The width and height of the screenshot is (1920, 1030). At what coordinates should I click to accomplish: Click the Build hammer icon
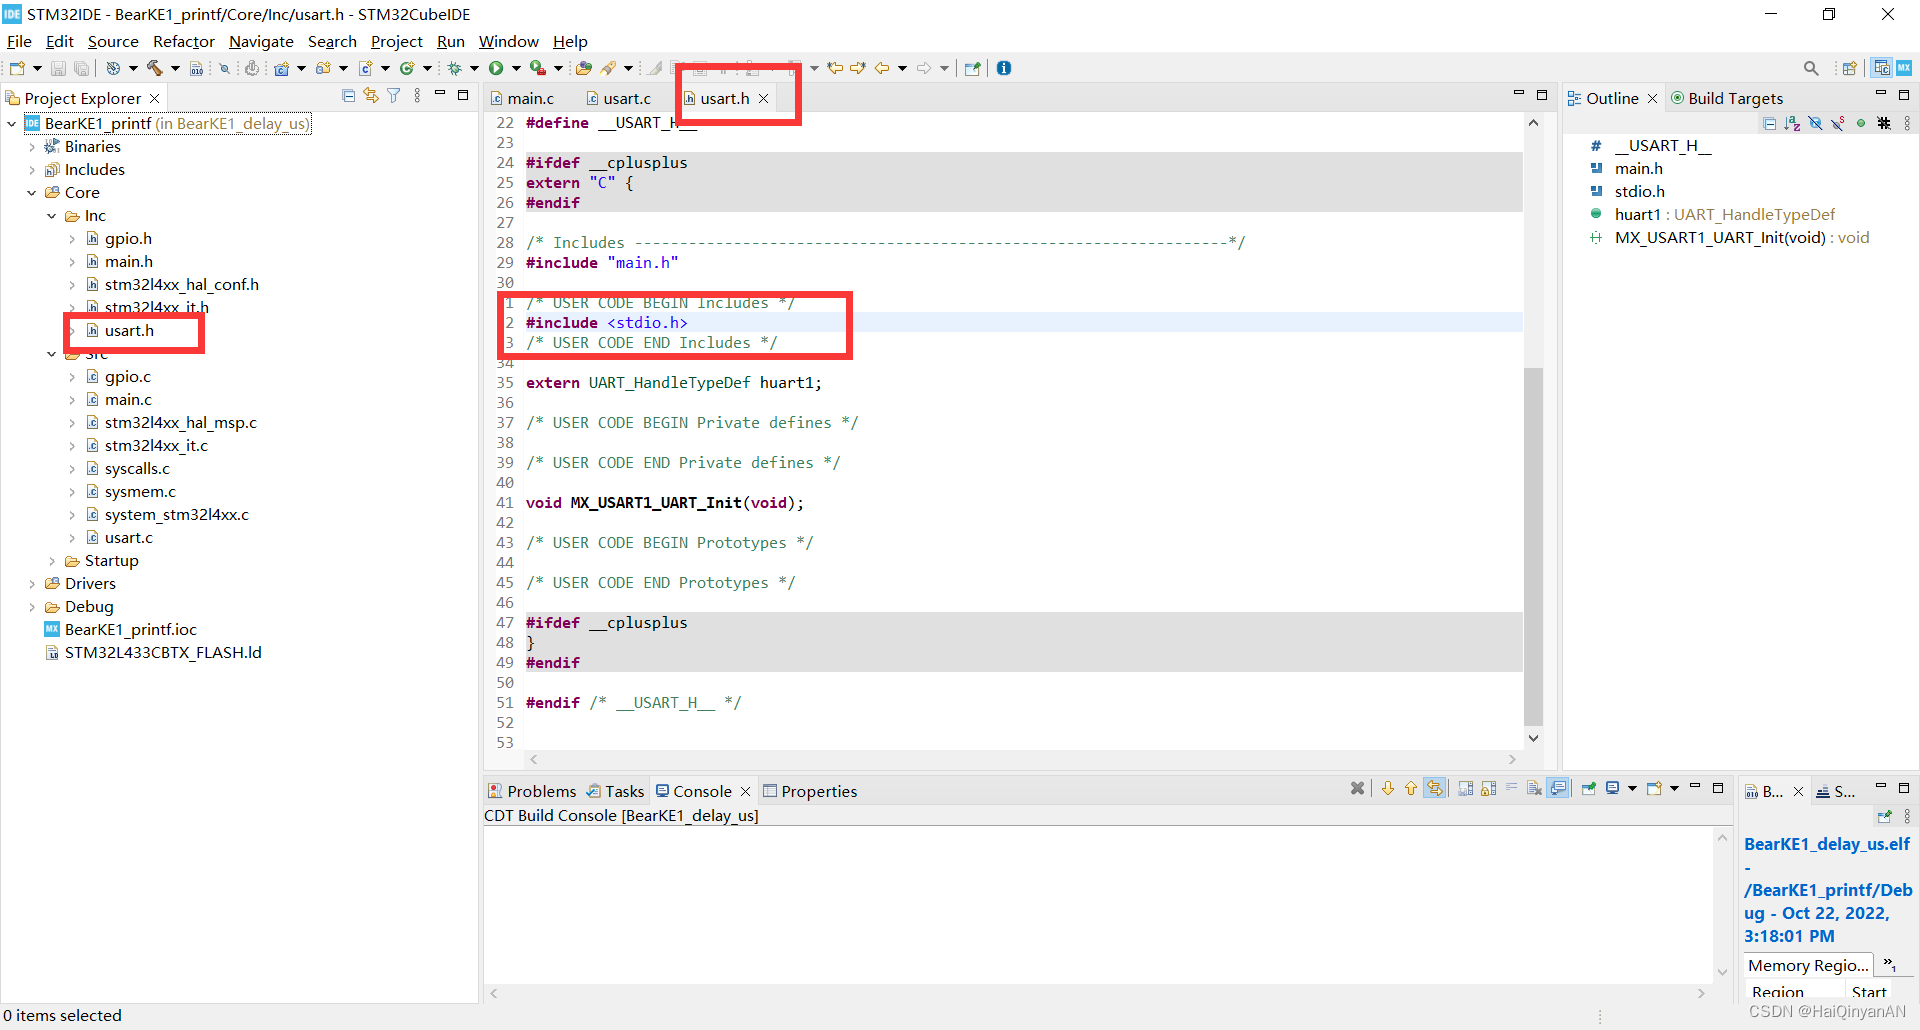pos(154,68)
